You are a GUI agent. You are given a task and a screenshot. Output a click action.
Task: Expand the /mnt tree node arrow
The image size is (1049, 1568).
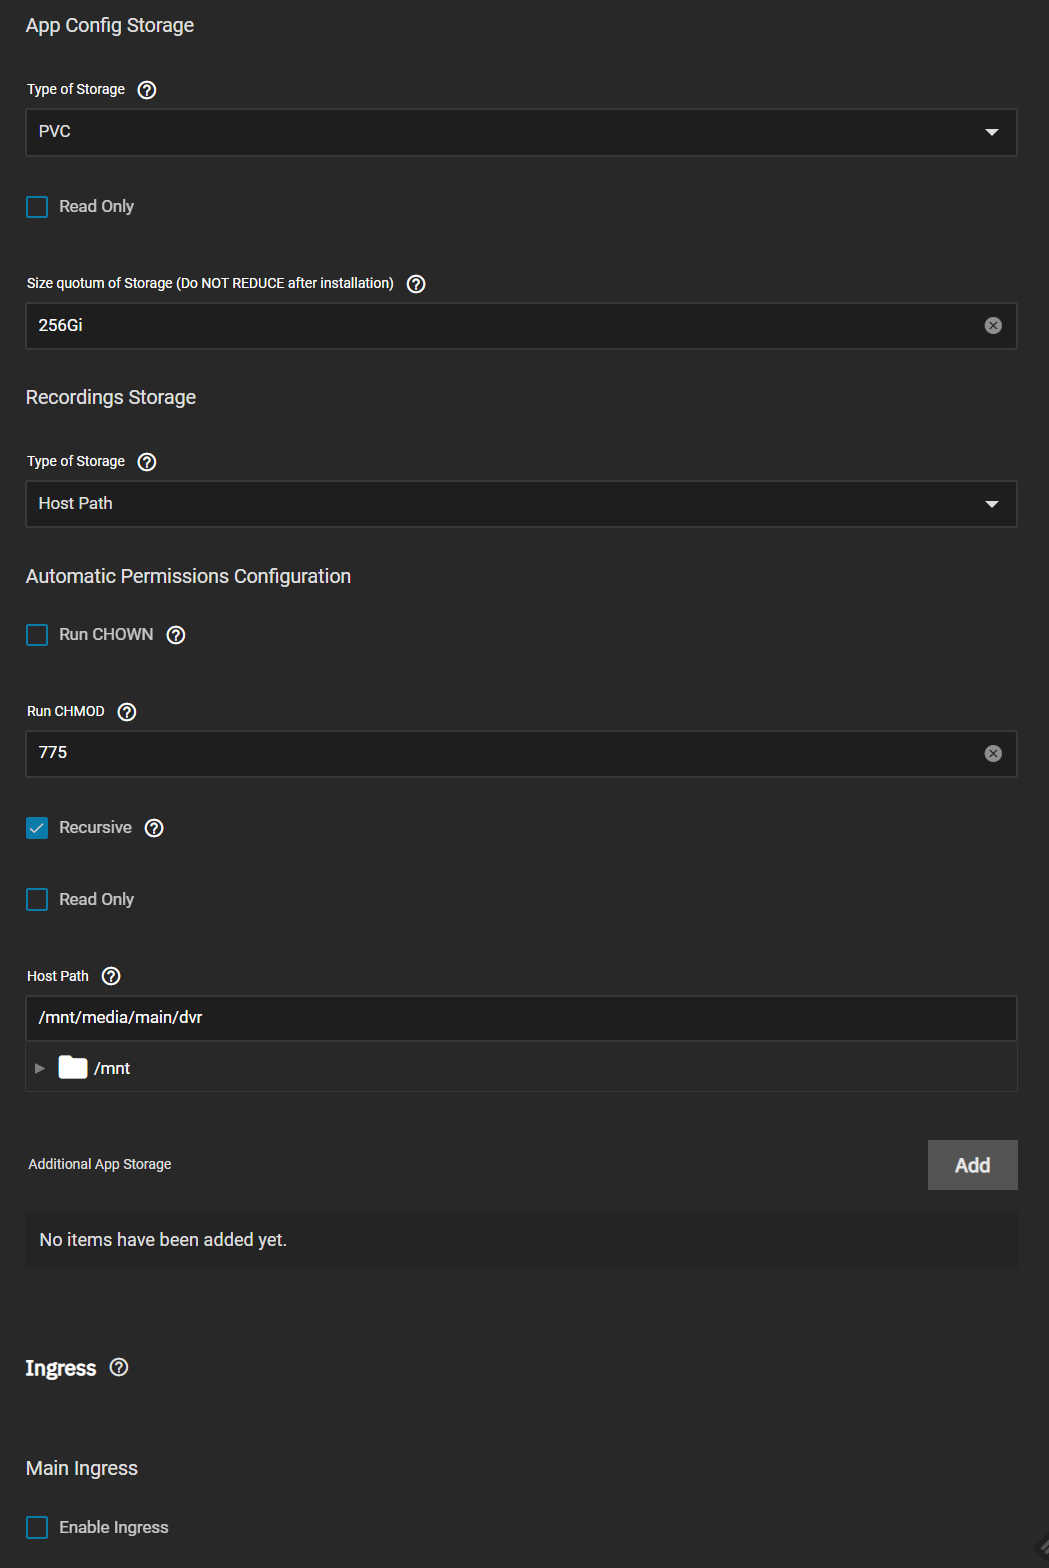40,1068
